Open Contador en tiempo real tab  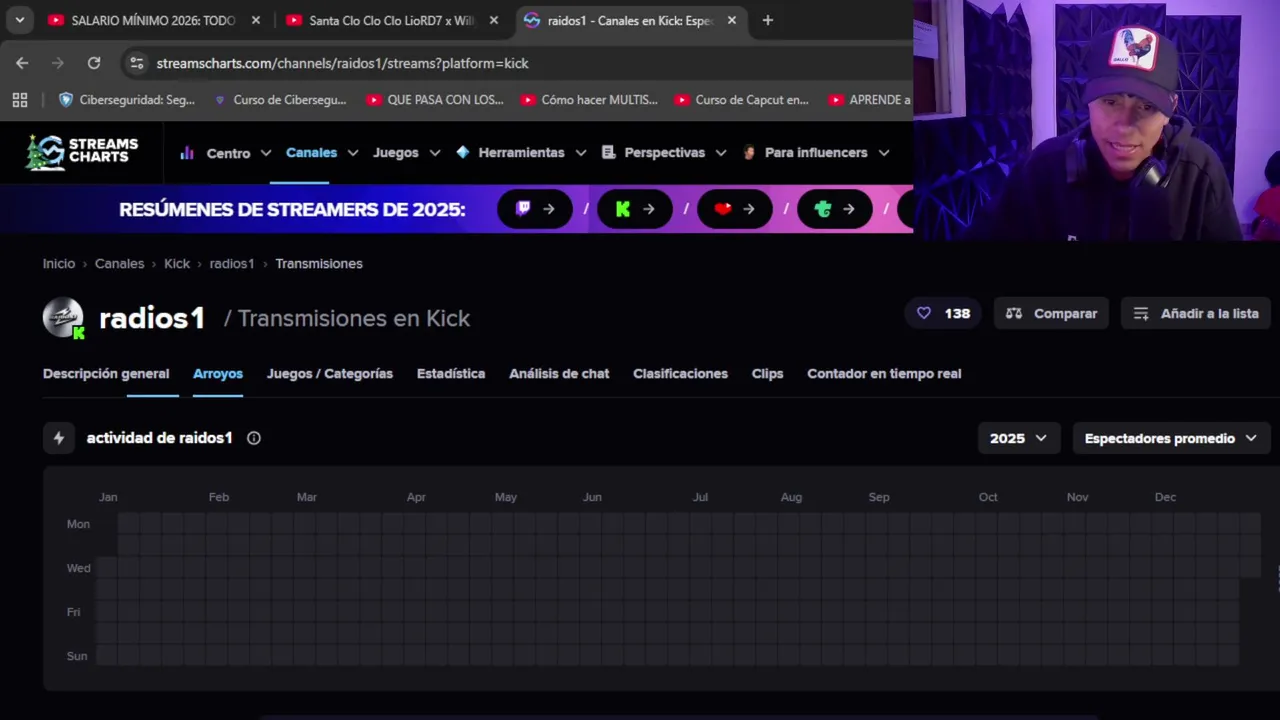coord(884,374)
